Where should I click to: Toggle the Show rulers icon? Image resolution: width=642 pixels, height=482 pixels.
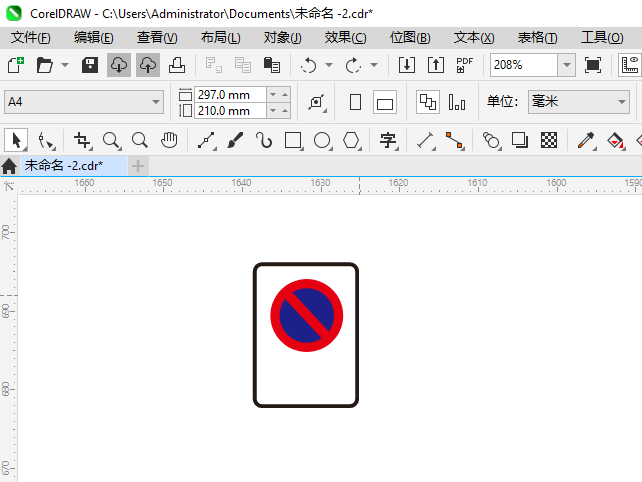pos(630,65)
